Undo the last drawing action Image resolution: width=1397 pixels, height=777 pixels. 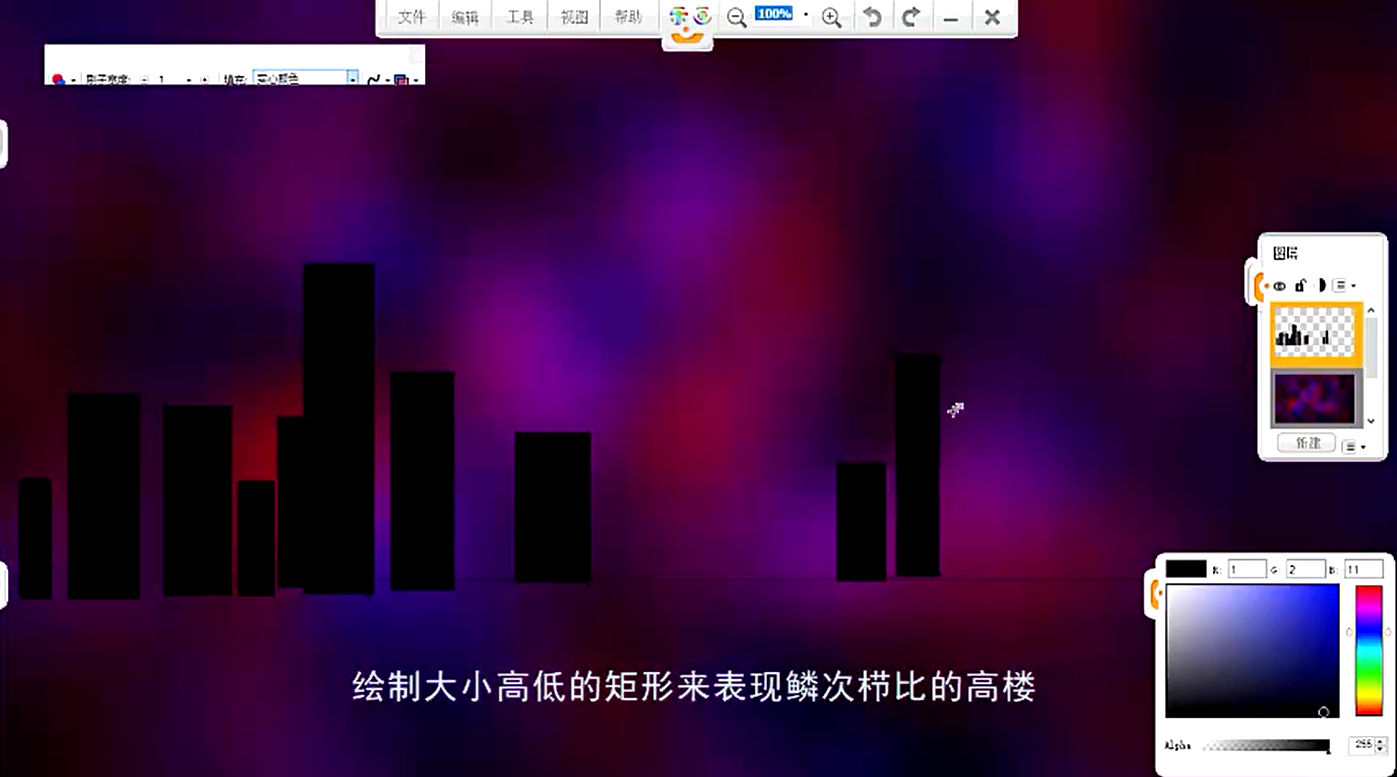coord(872,17)
